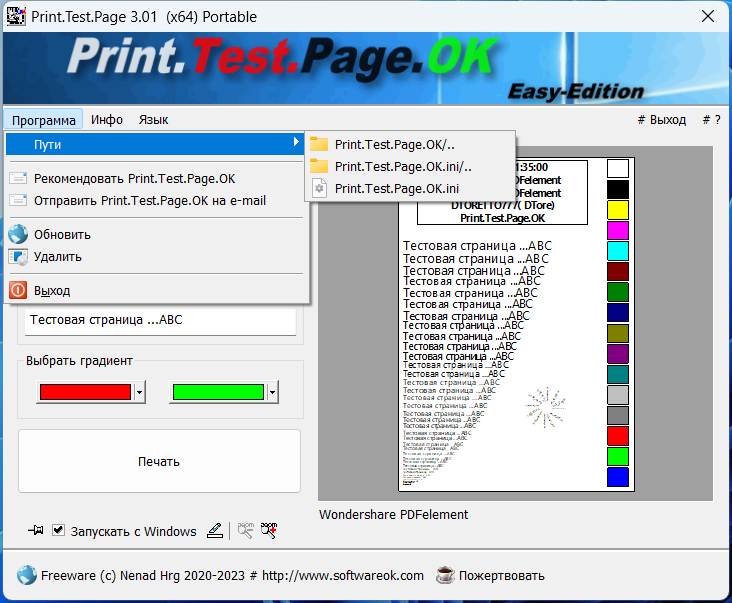Click # Выход in the top right

pos(662,120)
